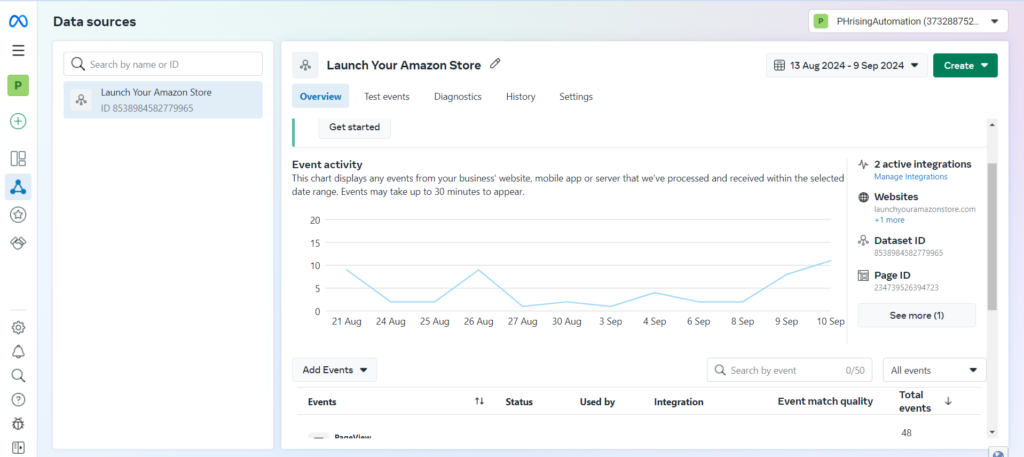Sort Total events descending arrow
This screenshot has width=1024, height=457.
[948, 402]
